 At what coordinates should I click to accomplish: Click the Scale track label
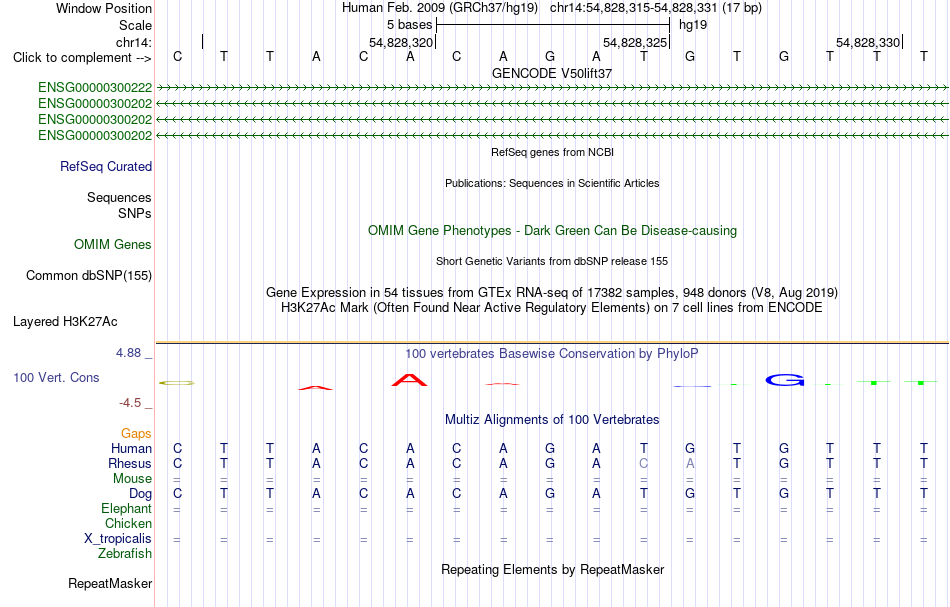[x=136, y=25]
